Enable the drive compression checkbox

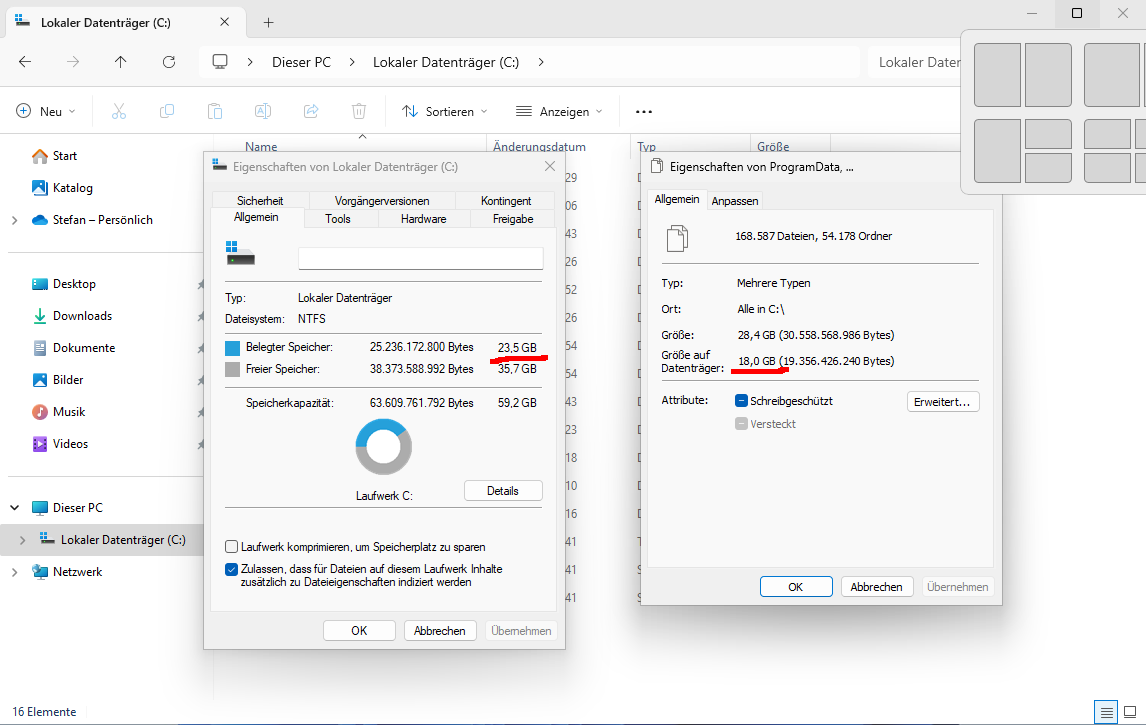[232, 547]
